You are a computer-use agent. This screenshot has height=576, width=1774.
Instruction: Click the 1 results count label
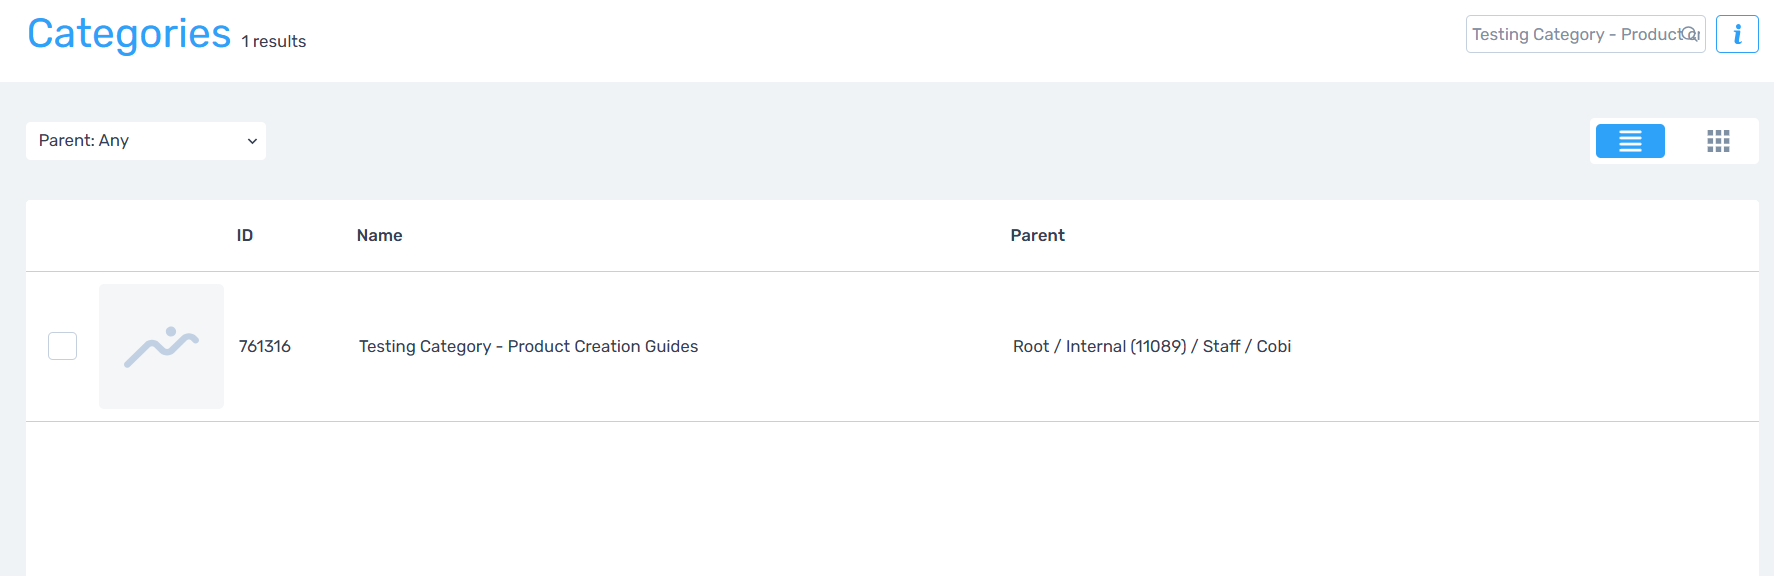[274, 42]
